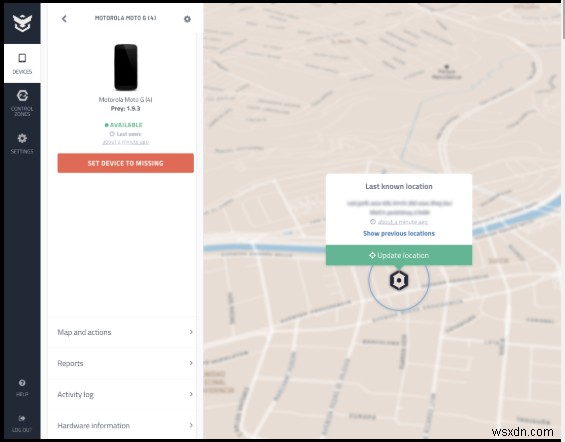Click the map popup 'about a minute ago' link
This screenshot has width=565, height=442.
tap(402, 222)
